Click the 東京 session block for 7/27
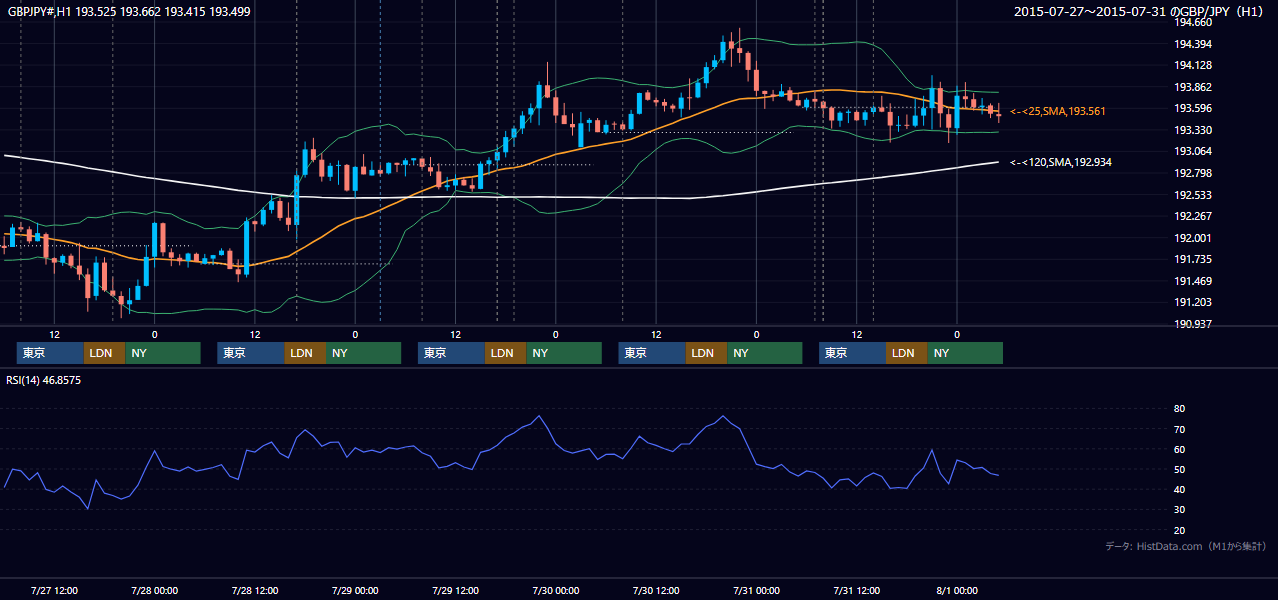Viewport: 1278px width, 600px height. 51,353
